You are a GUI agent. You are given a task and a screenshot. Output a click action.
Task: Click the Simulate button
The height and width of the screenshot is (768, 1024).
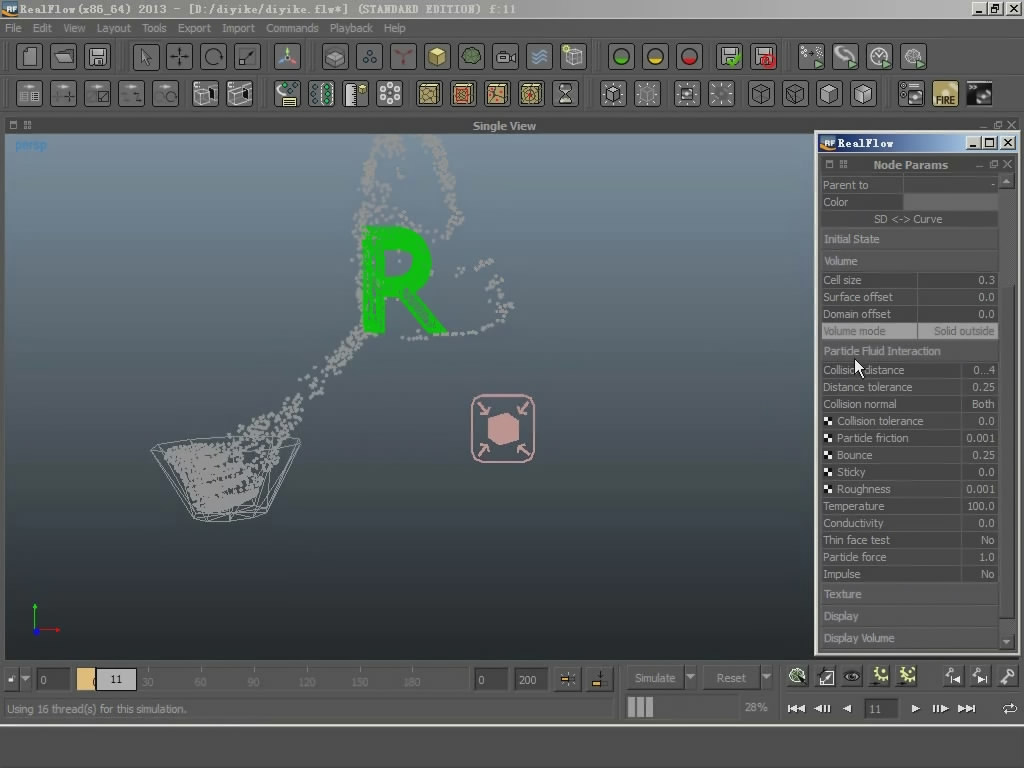point(655,678)
